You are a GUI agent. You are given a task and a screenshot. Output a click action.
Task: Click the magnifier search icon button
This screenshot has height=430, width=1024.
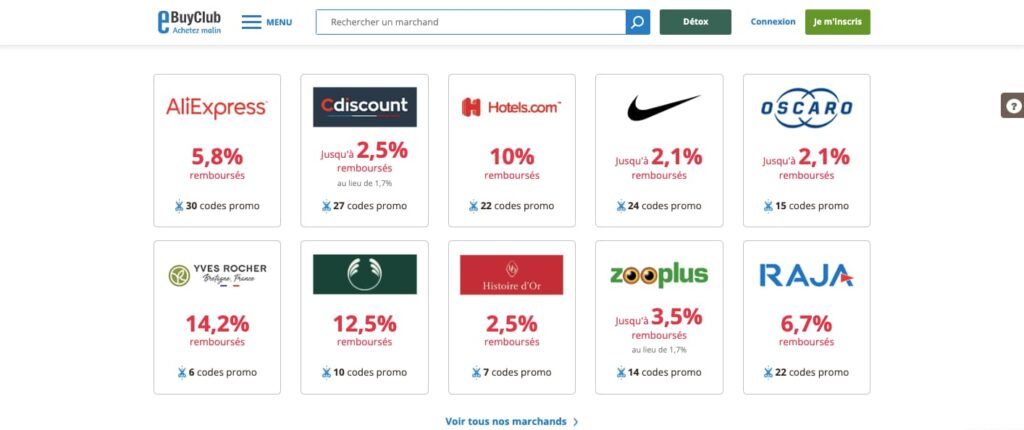(x=637, y=22)
